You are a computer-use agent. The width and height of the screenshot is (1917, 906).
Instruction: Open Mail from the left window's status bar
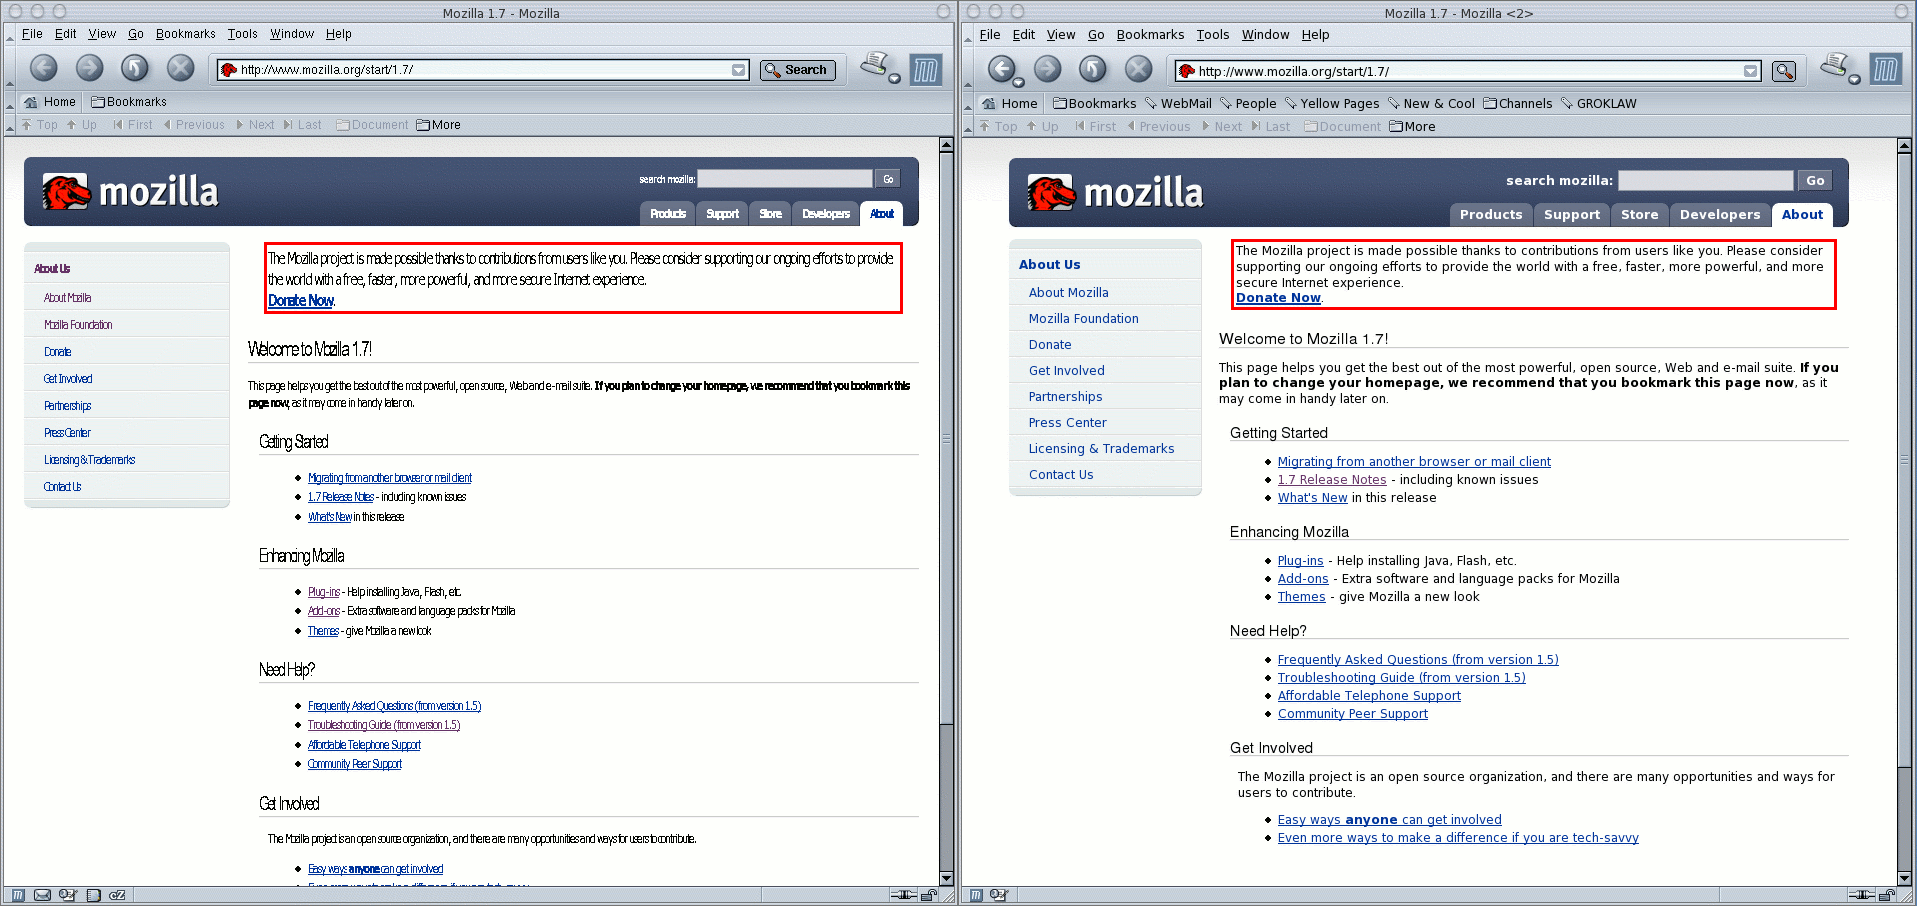(x=42, y=895)
